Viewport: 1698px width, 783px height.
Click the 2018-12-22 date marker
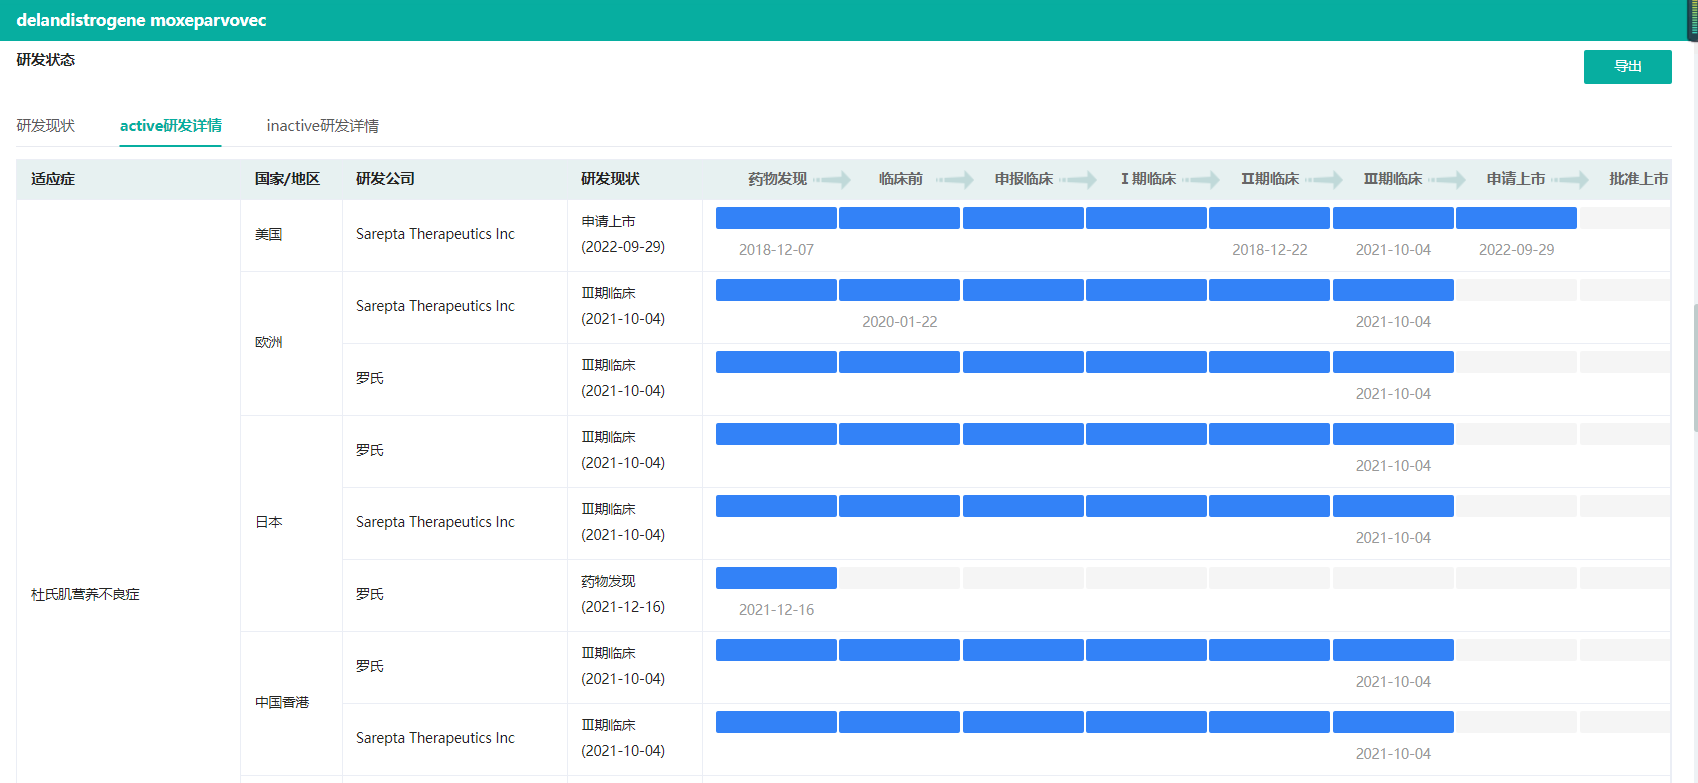[x=1269, y=250]
